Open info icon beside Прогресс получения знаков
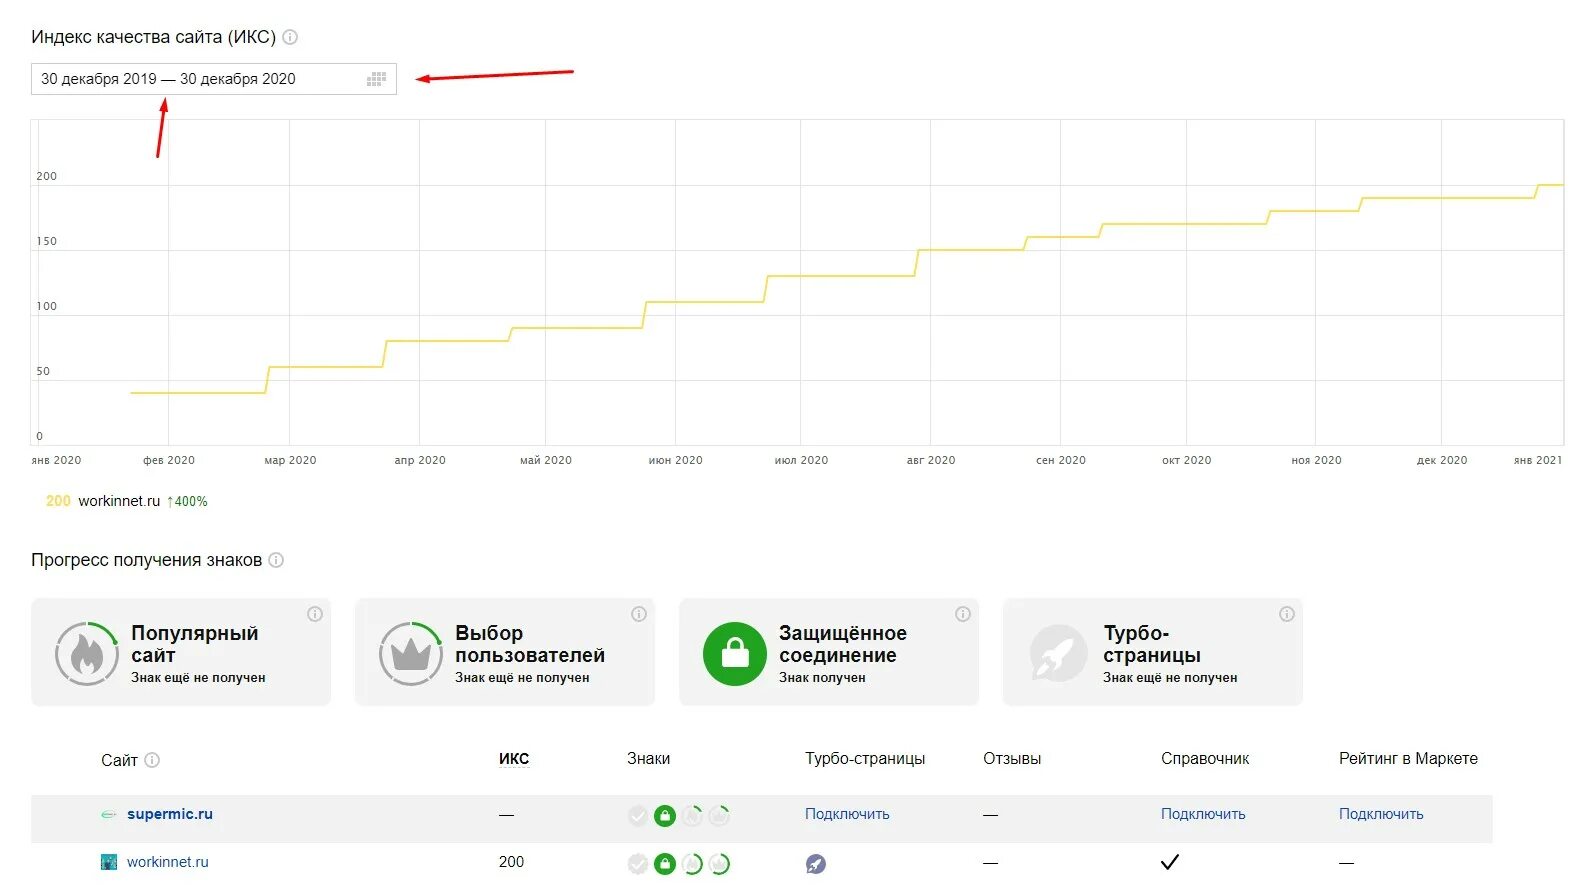This screenshot has width=1590, height=896. click(x=276, y=560)
